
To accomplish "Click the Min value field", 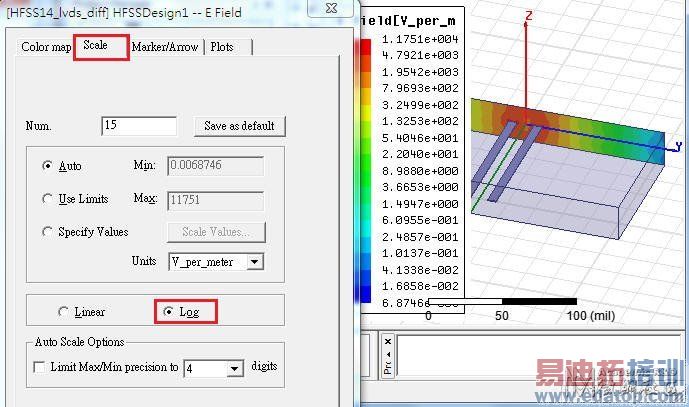I will point(215,166).
